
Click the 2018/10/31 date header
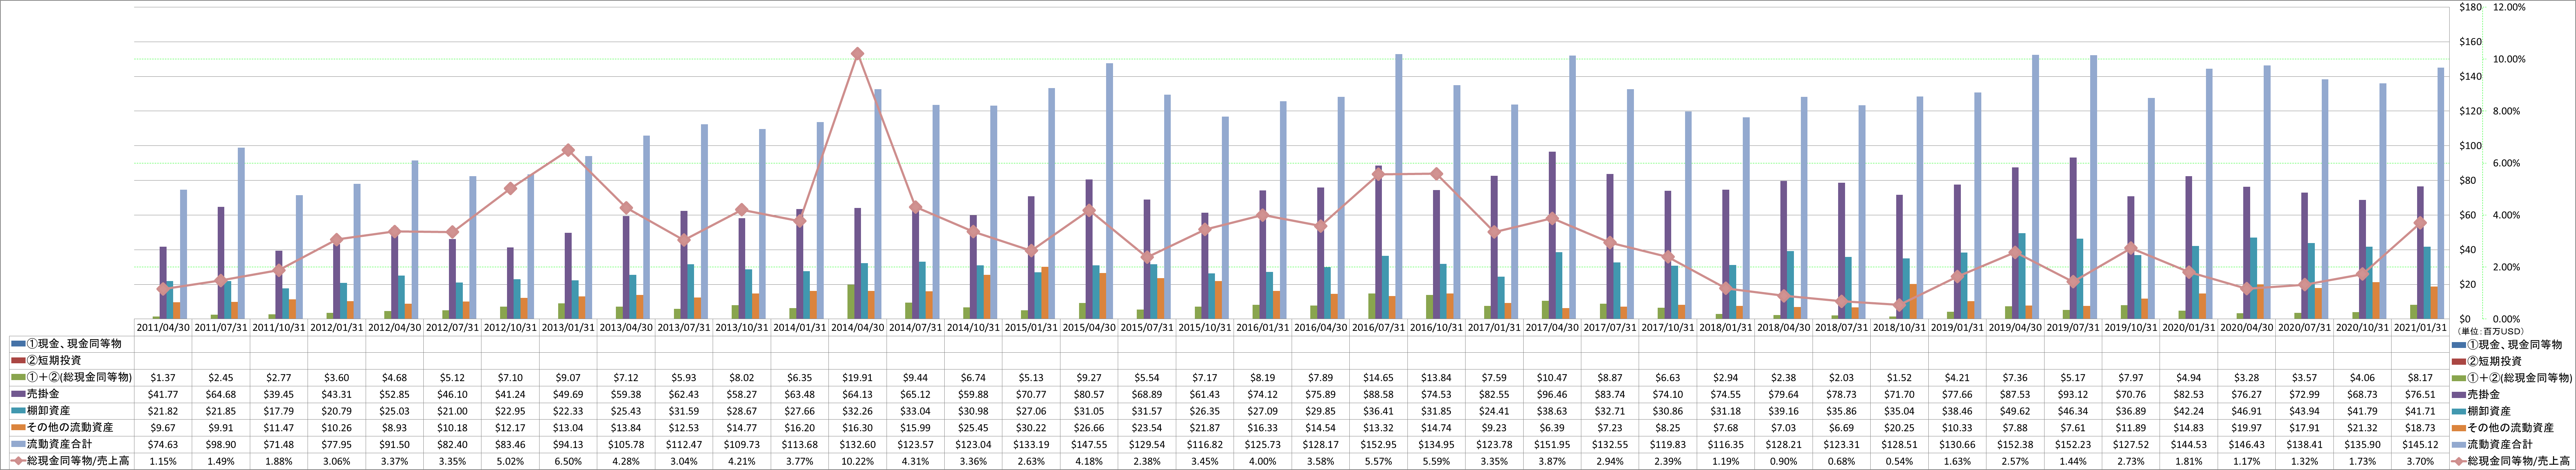(1900, 327)
